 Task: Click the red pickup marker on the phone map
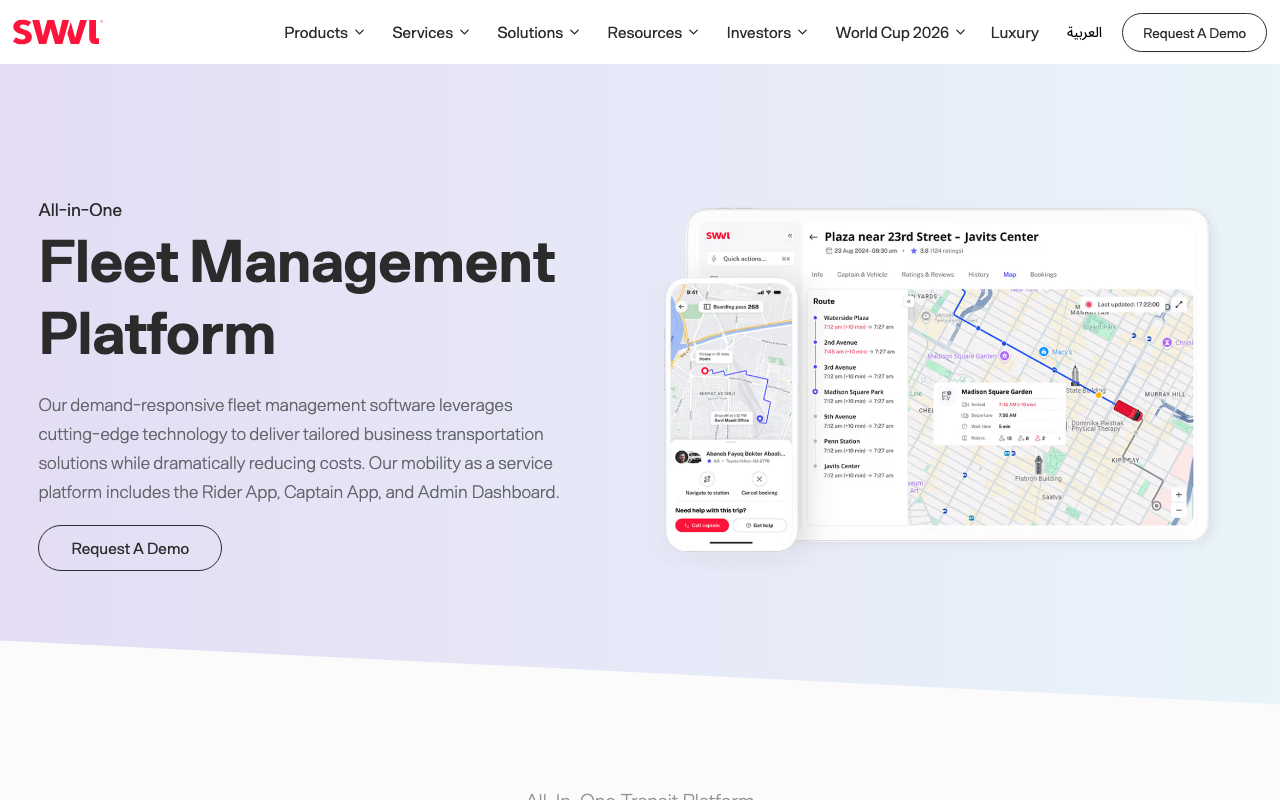click(x=705, y=371)
